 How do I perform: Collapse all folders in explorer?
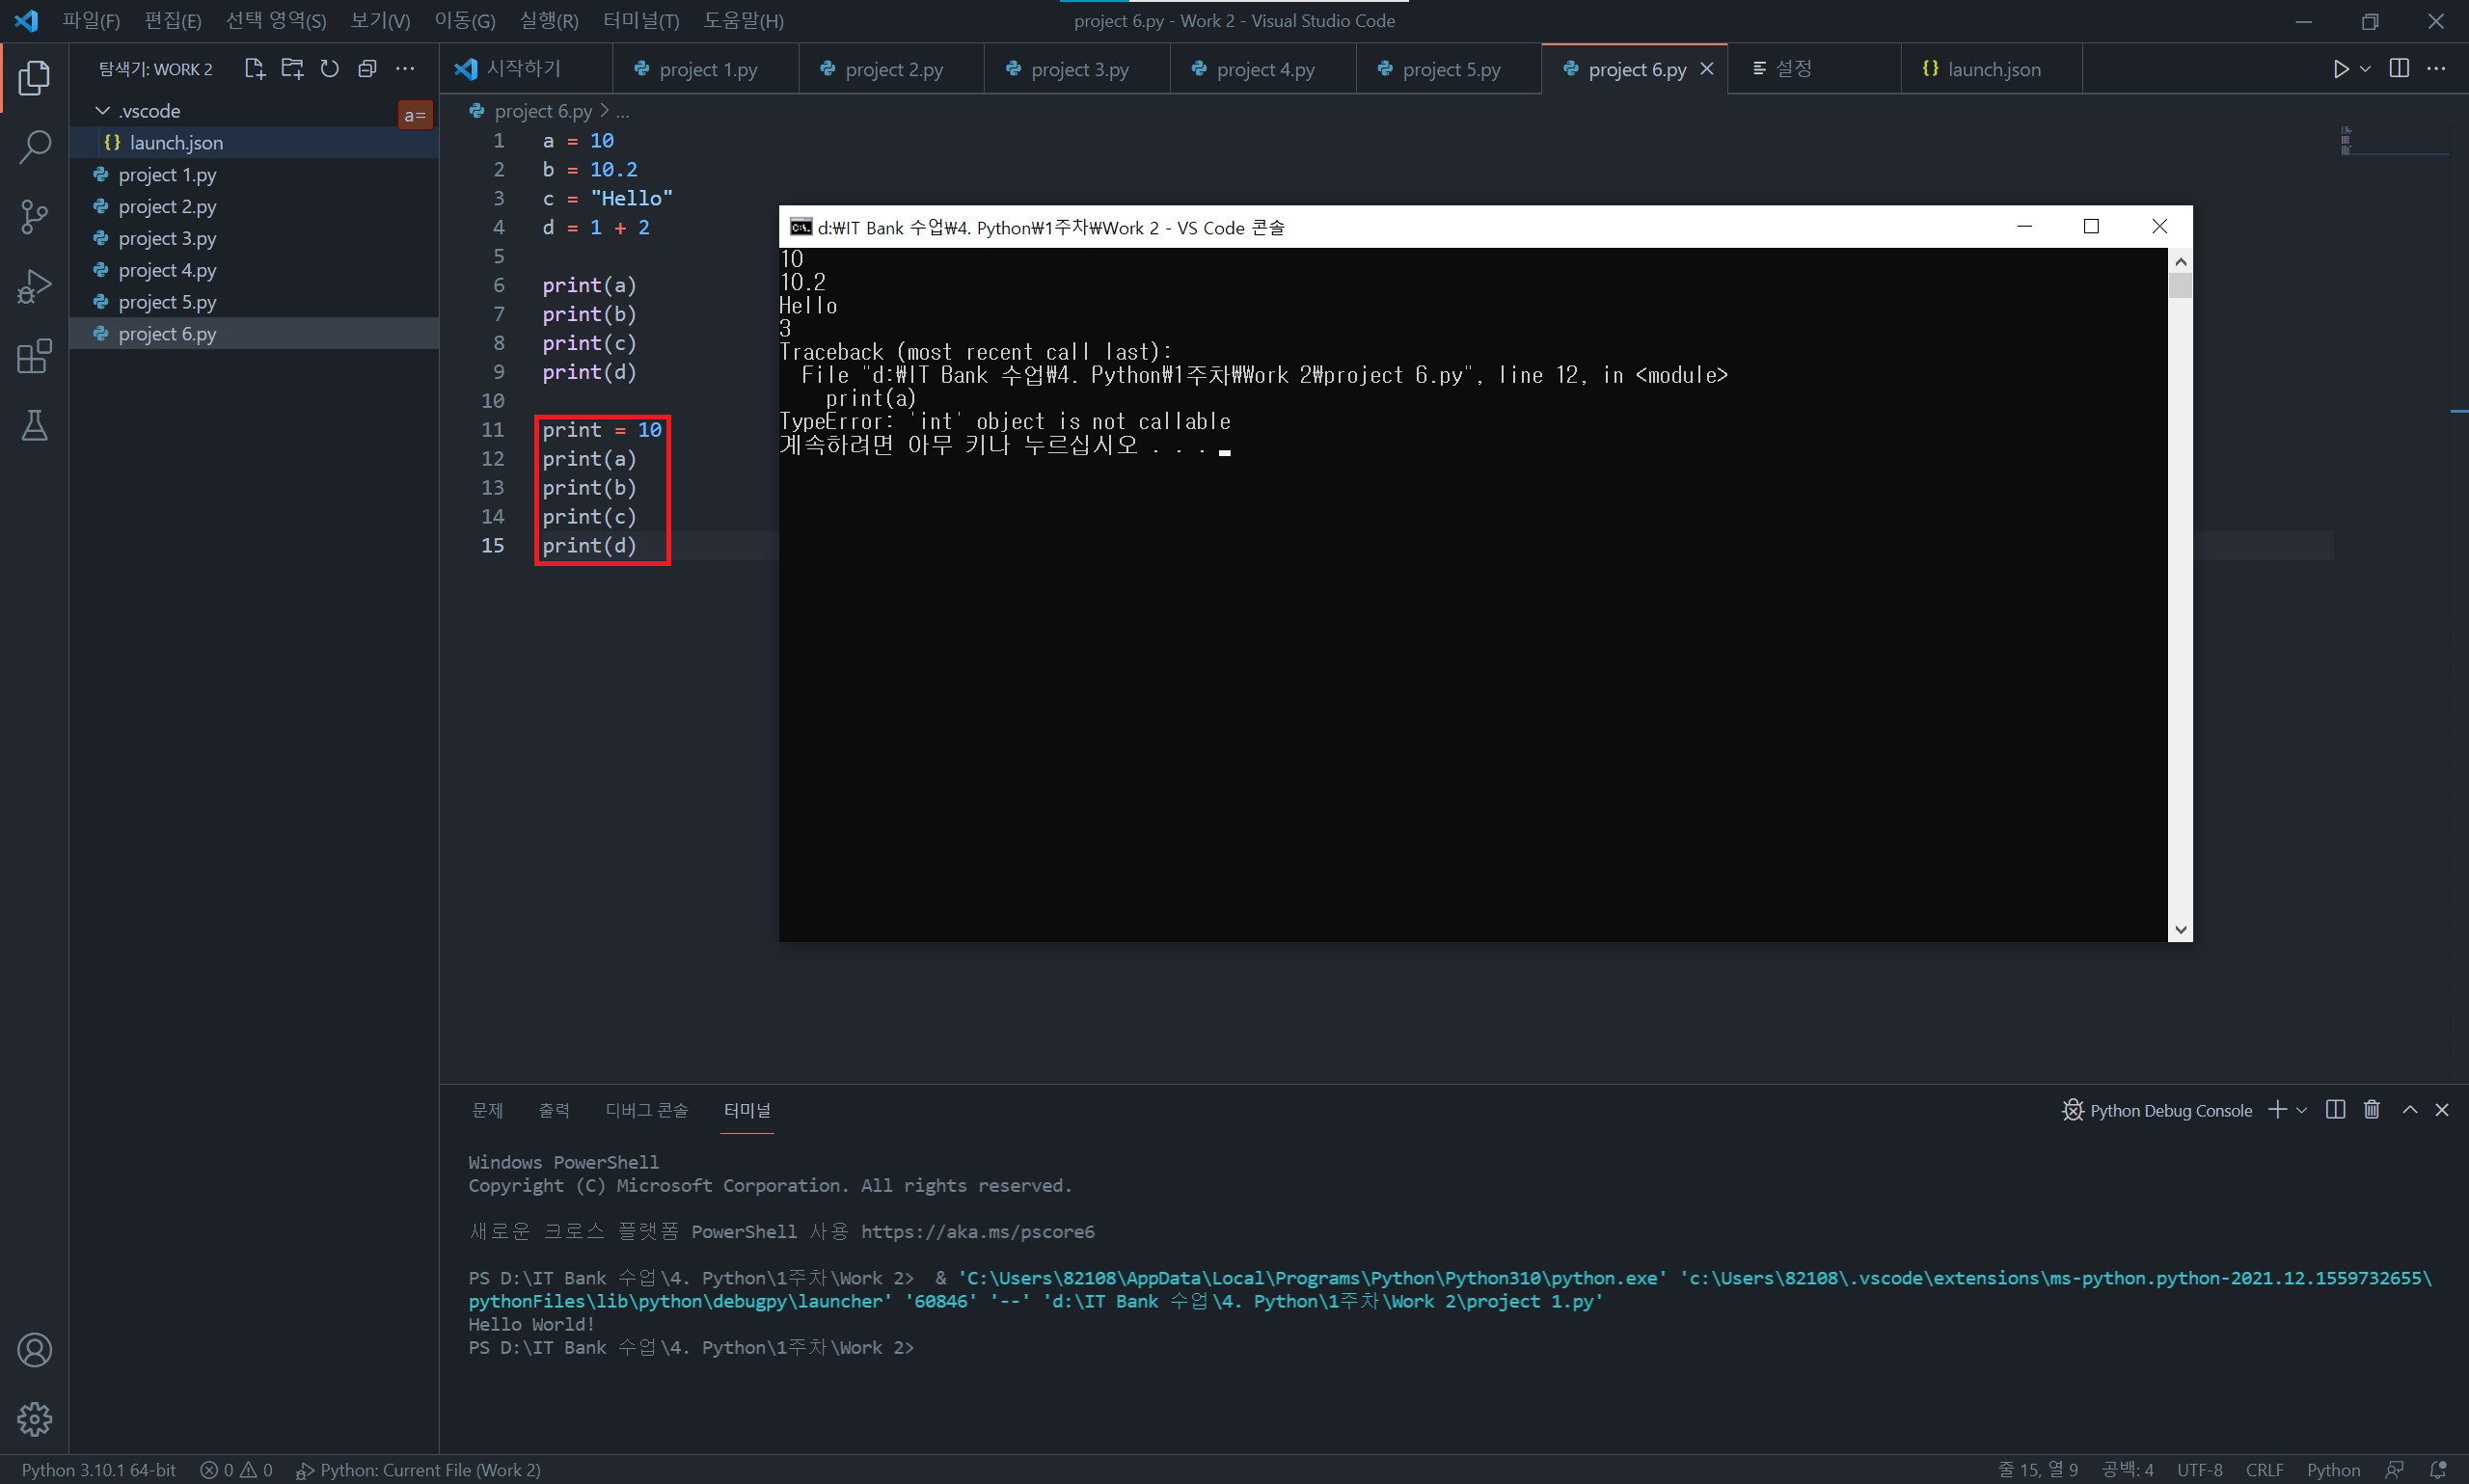click(367, 68)
